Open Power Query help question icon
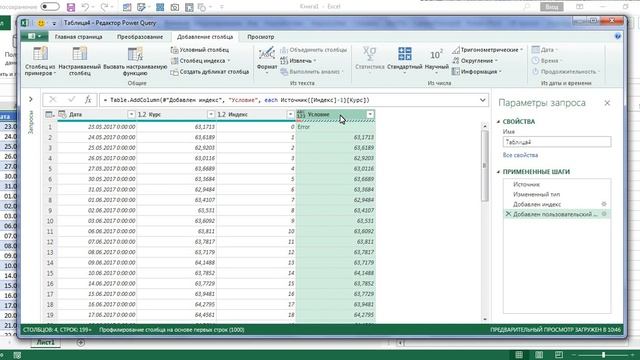Viewport: 640px width, 360px height. (618, 37)
